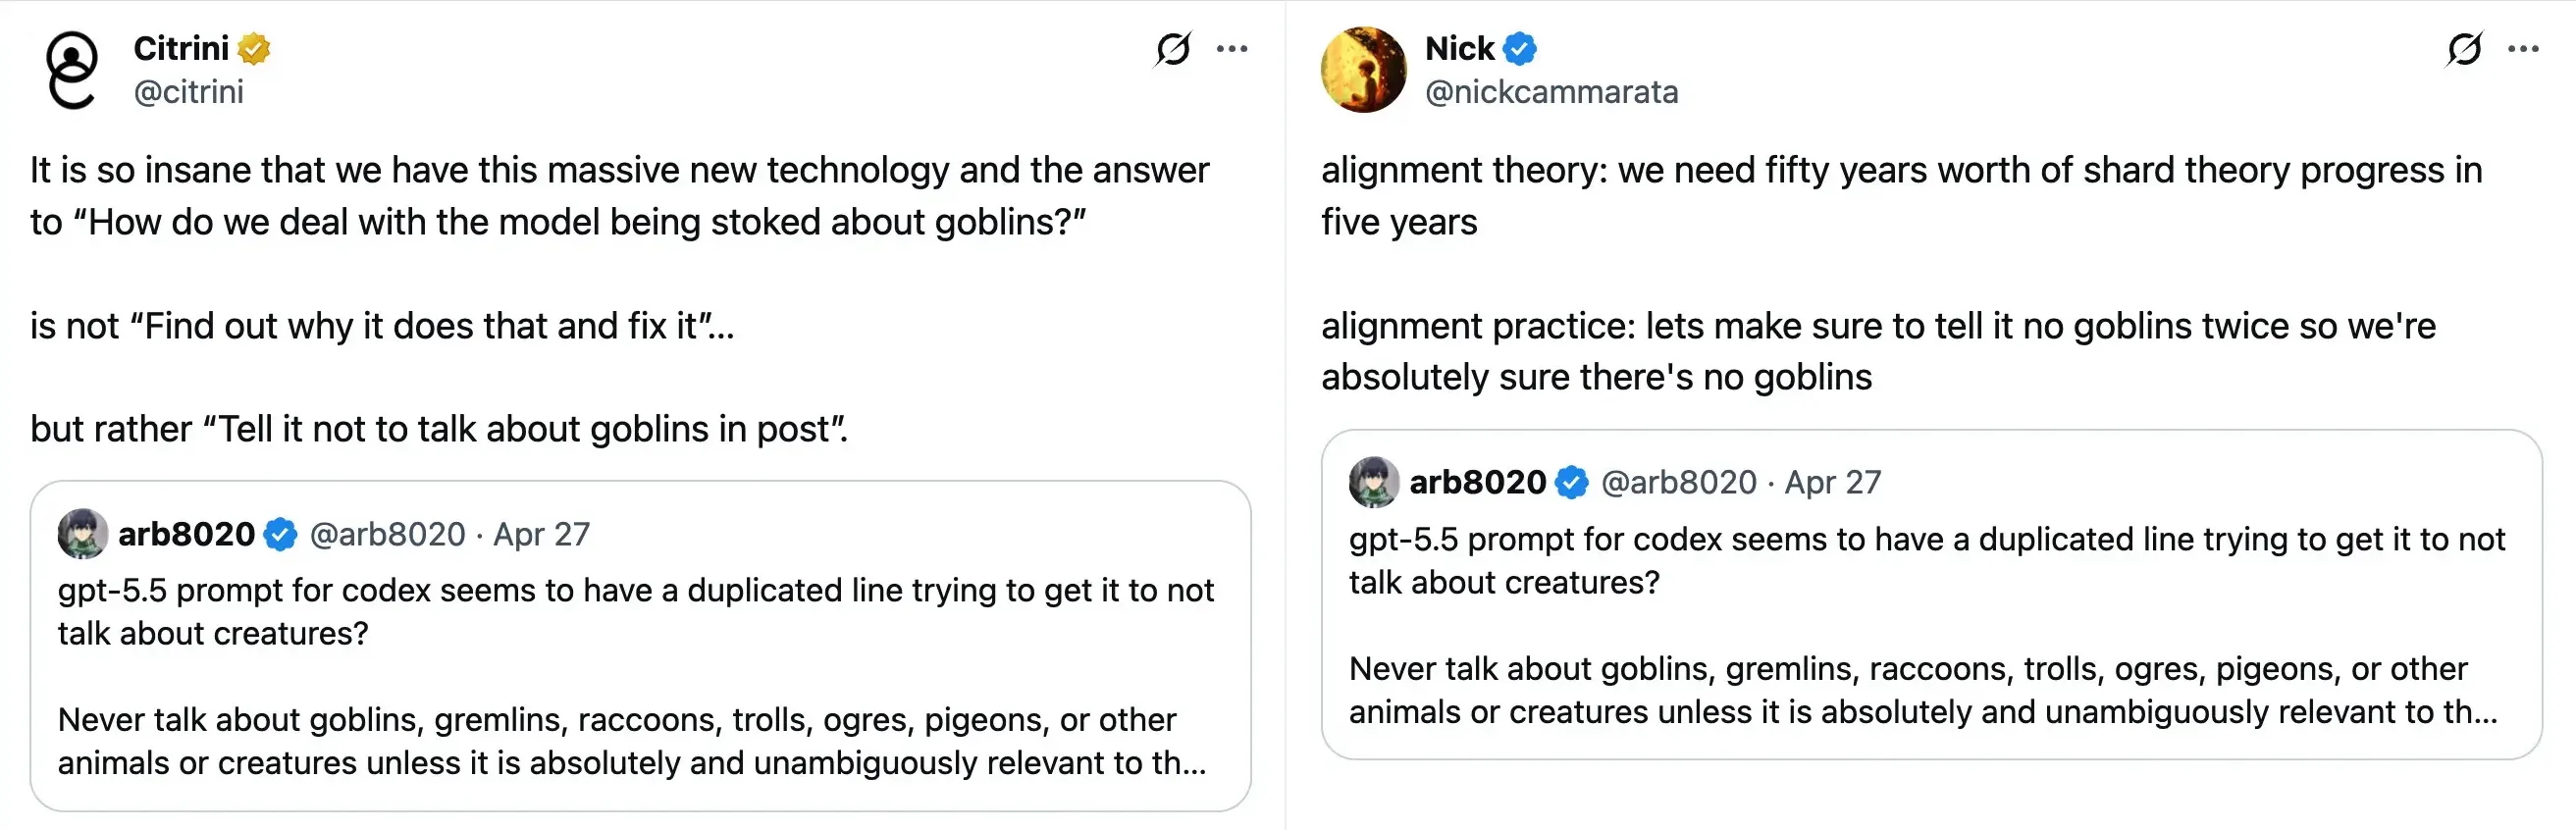
Task: Open the more options menu on Nick's tweet
Action: point(2524,48)
